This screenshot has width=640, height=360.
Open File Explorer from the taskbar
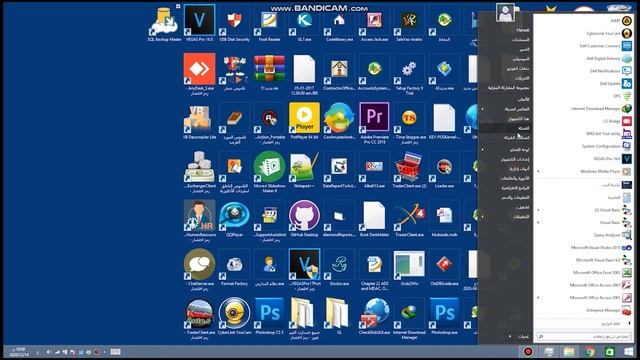pos(569,351)
